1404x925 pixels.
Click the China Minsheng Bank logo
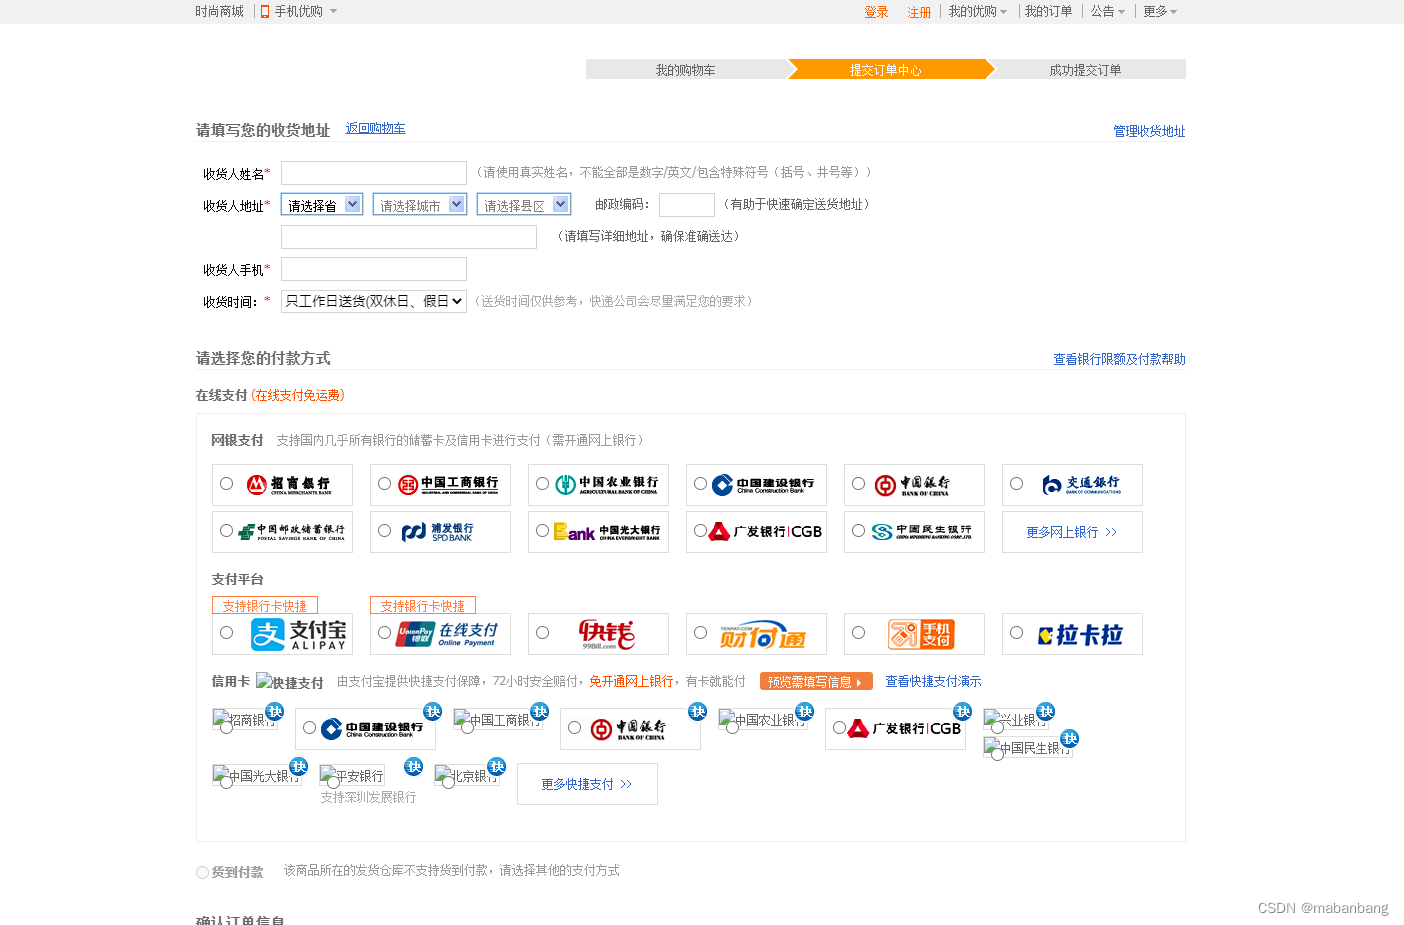tap(921, 532)
